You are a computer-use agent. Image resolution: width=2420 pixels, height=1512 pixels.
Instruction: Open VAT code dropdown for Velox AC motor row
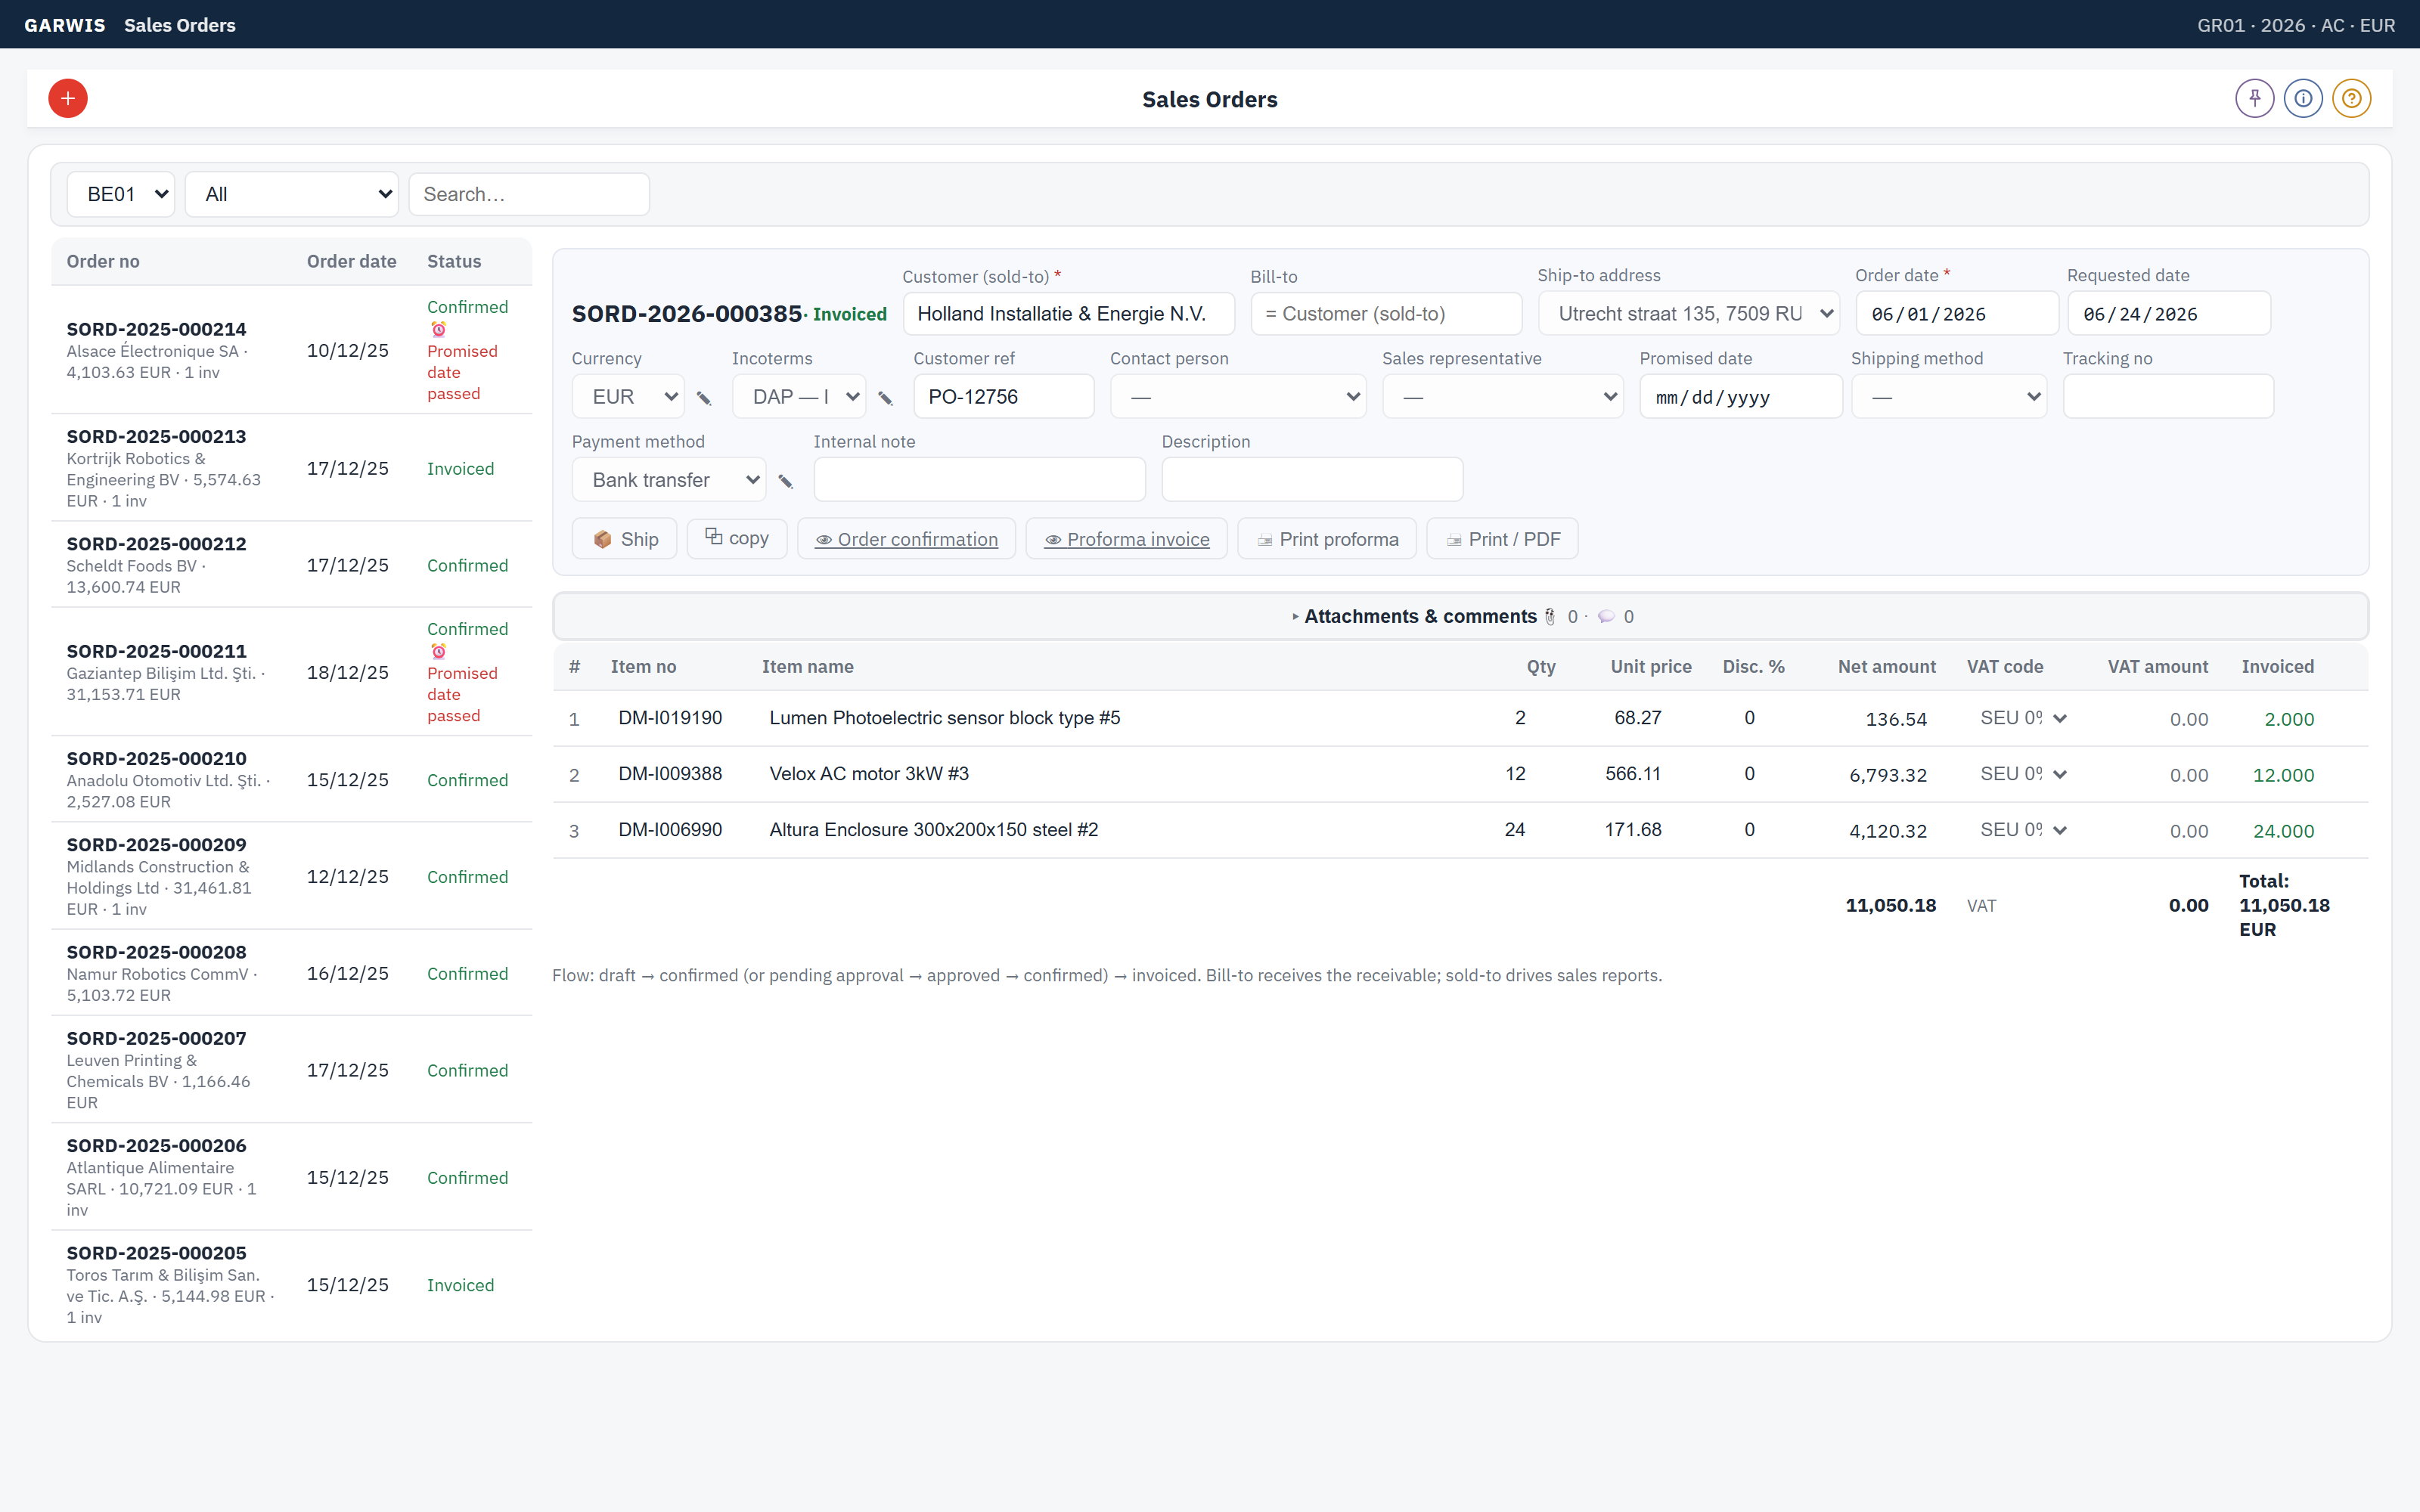click(2022, 774)
